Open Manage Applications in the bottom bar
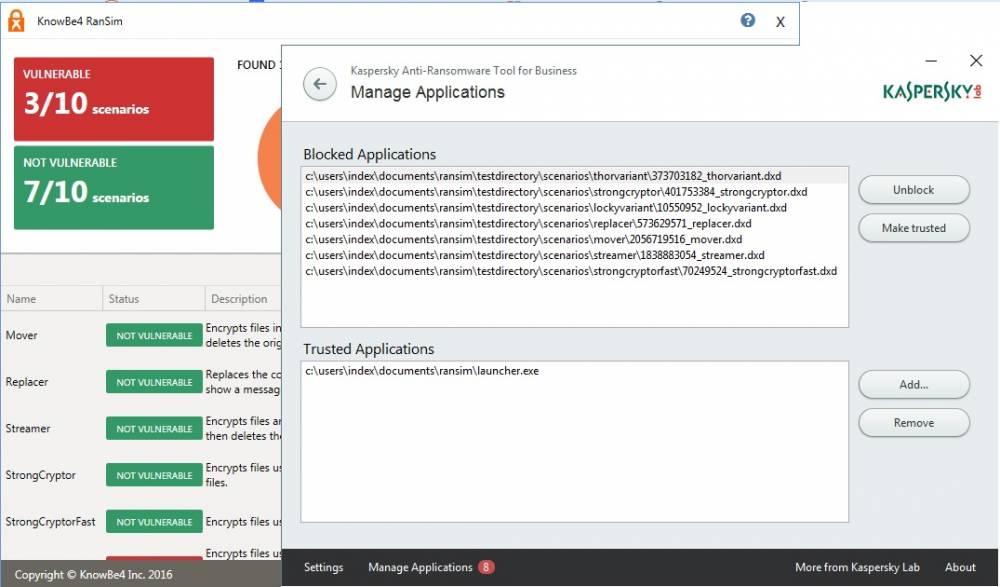Viewport: 1000px width, 587px height. click(420, 567)
